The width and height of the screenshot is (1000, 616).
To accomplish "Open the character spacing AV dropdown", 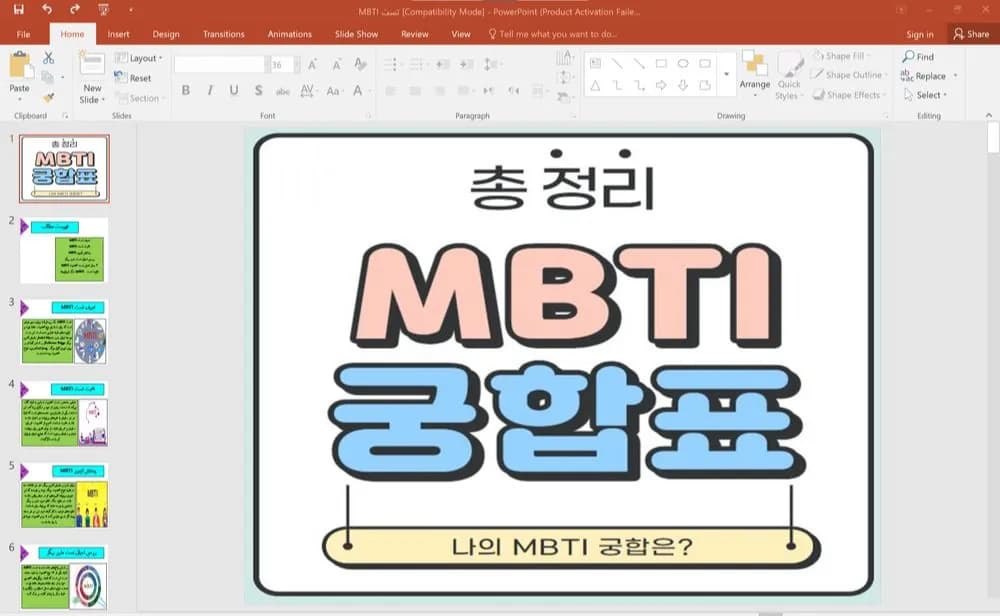I will [307, 91].
